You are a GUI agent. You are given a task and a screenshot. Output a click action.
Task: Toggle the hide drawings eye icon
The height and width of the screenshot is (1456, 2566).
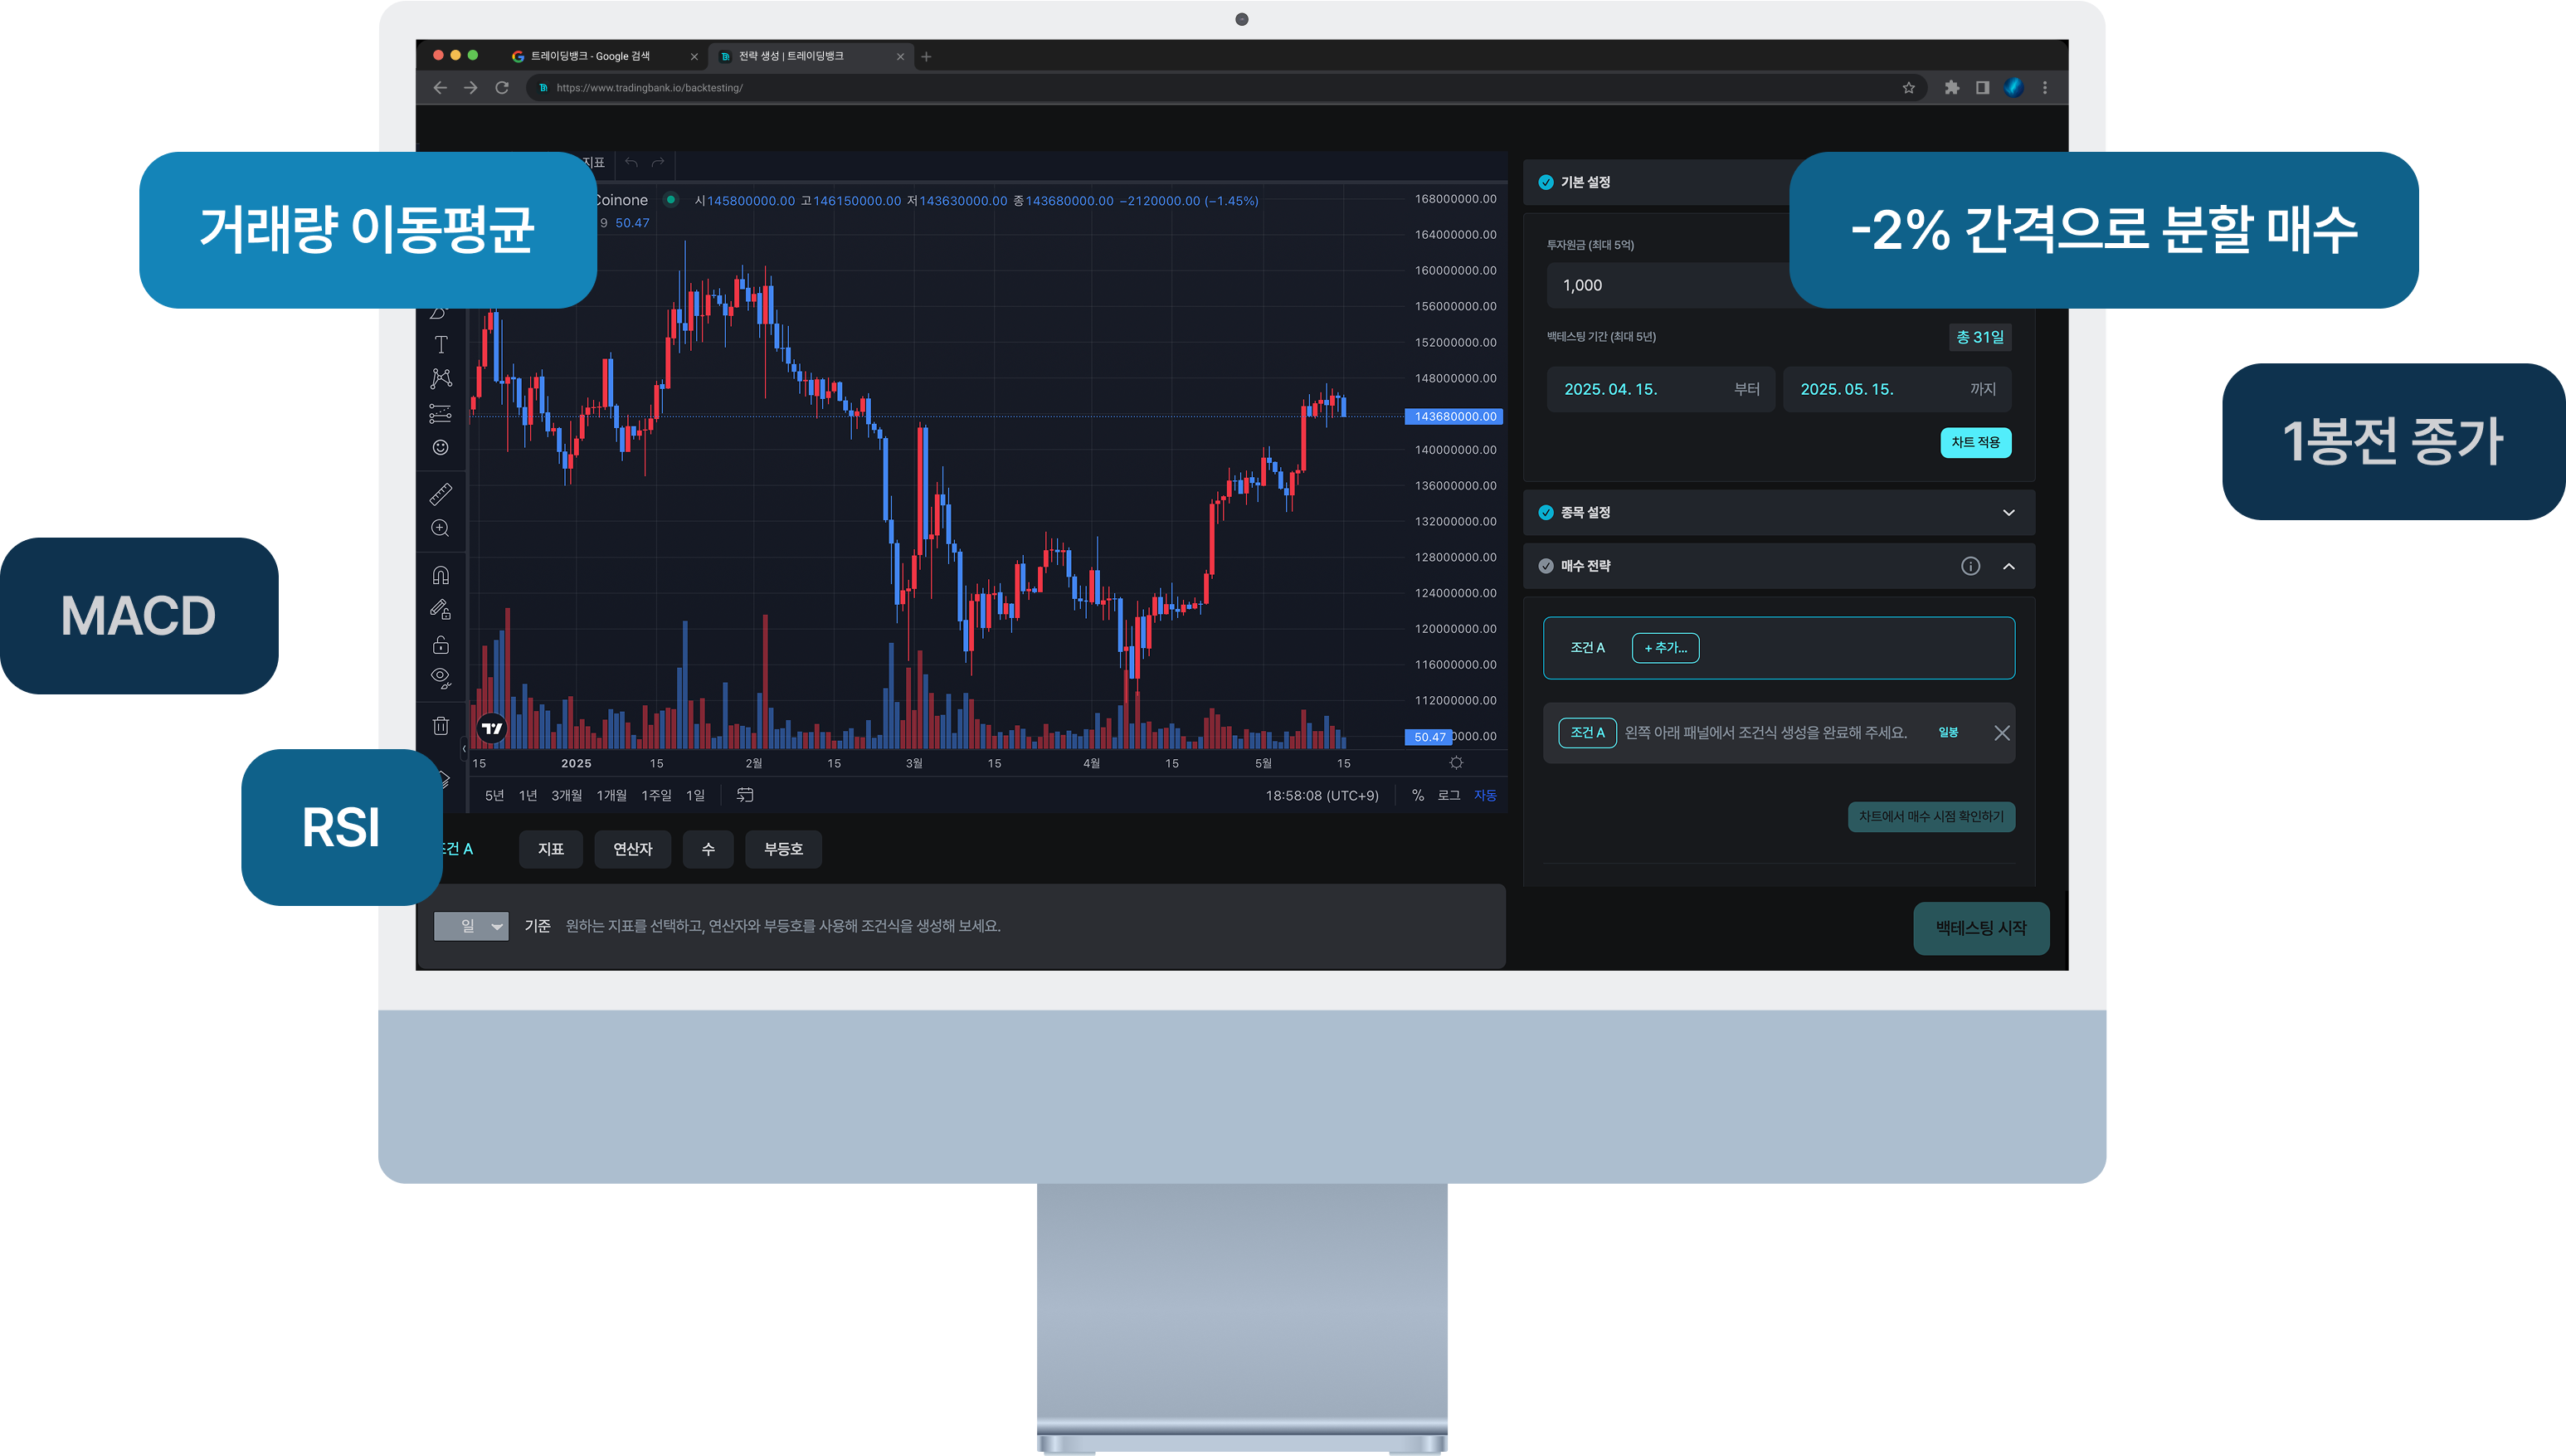[x=440, y=678]
